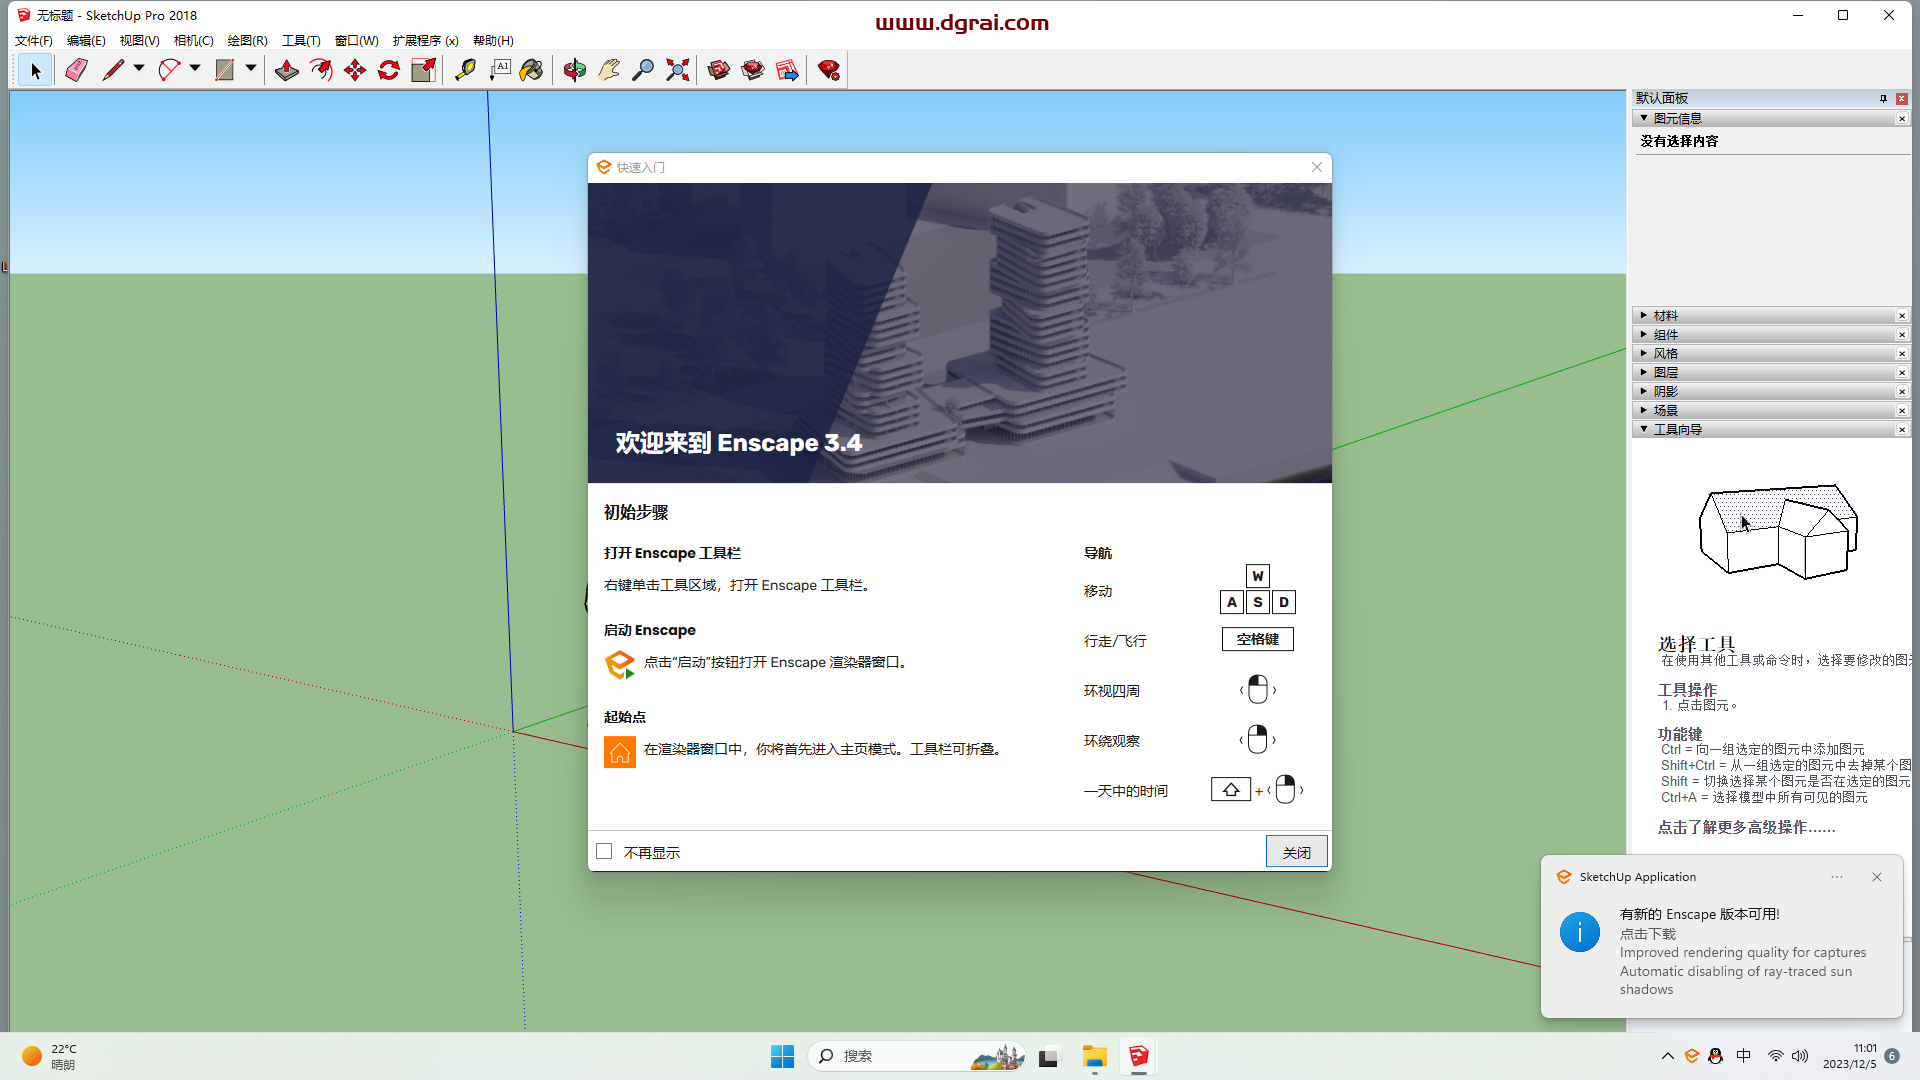Click 点击了解更多高级操作 link
Screen dimensions: 1920x1080
[1746, 827]
